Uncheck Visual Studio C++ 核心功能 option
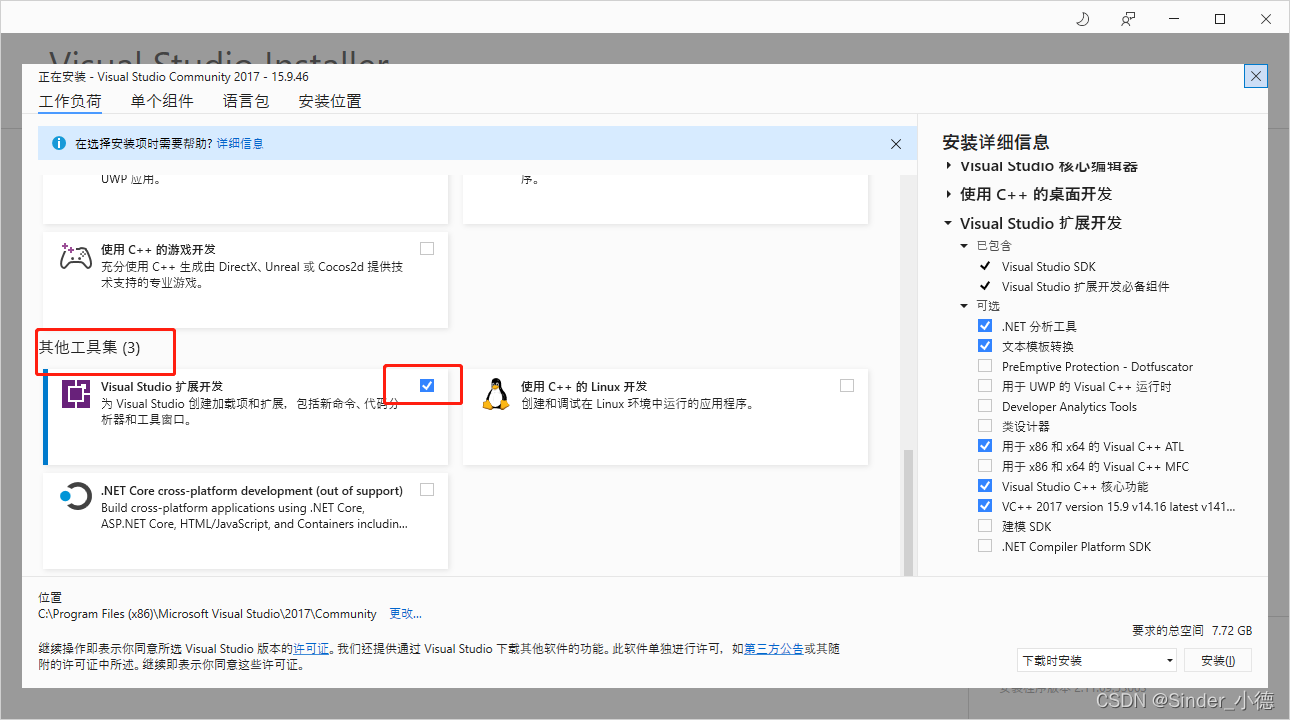1290x720 pixels. (985, 486)
